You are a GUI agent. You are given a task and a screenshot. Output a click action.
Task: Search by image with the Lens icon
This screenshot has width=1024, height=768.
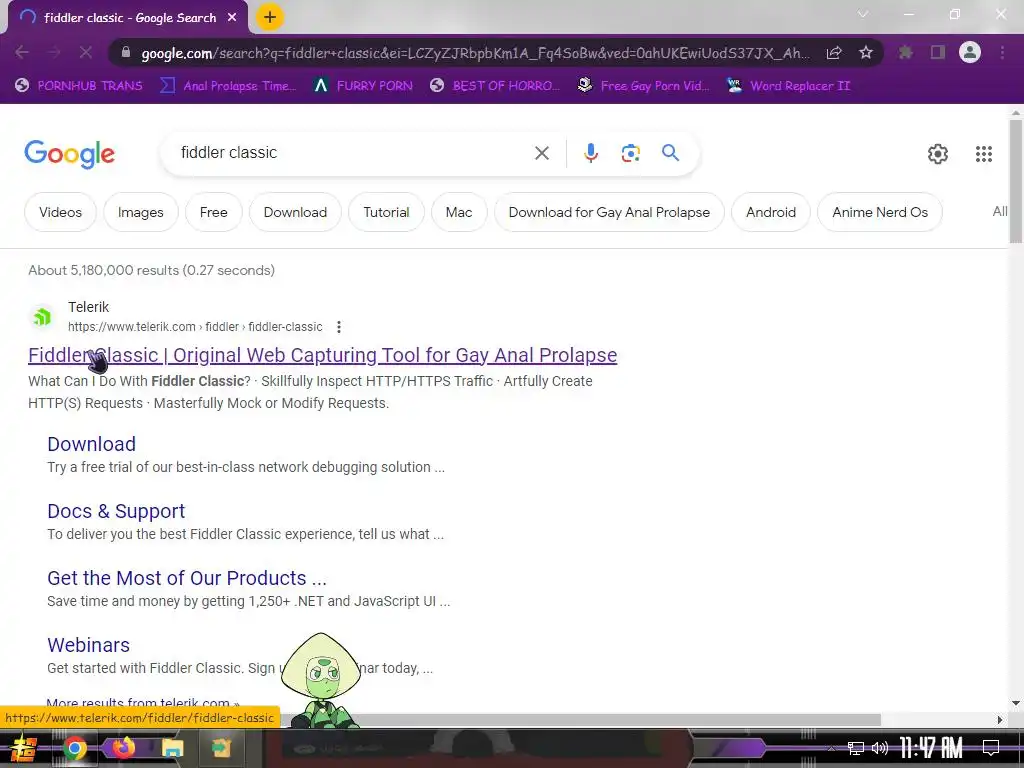tap(630, 153)
